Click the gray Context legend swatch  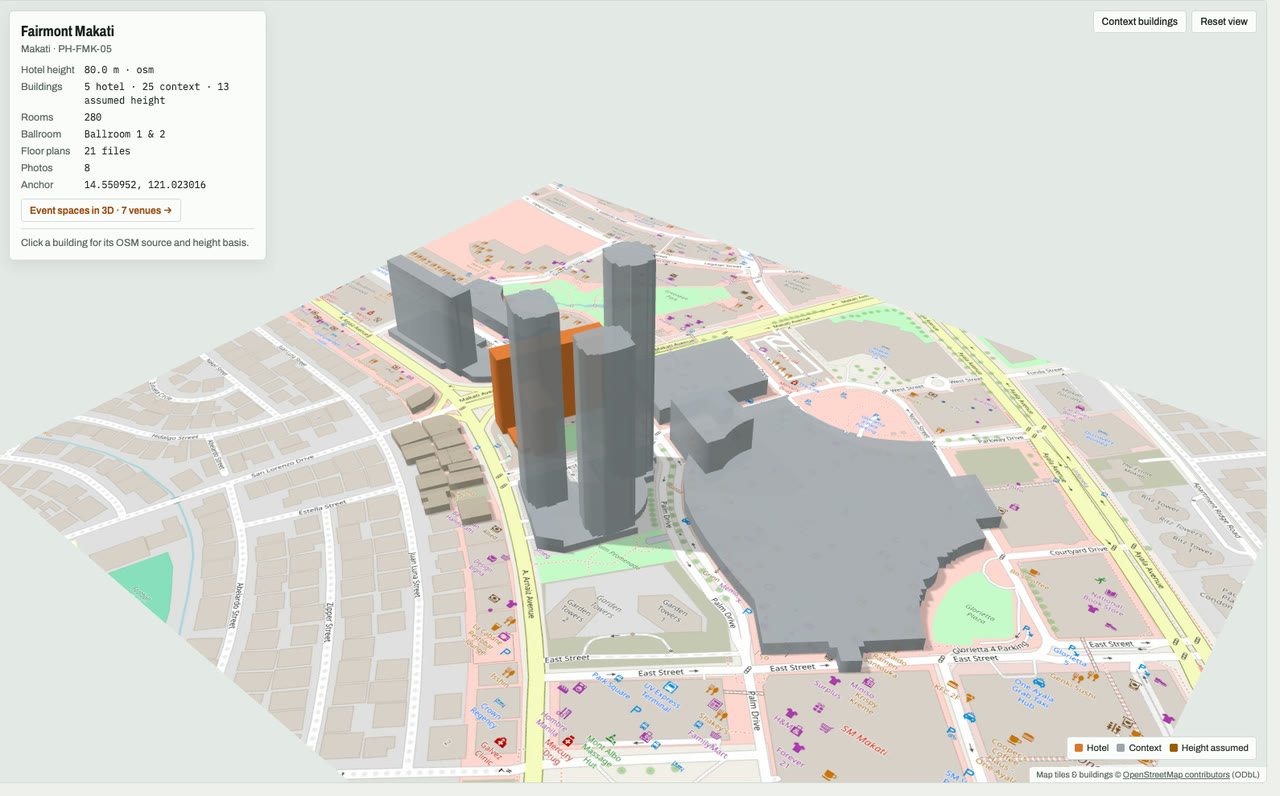[1121, 748]
